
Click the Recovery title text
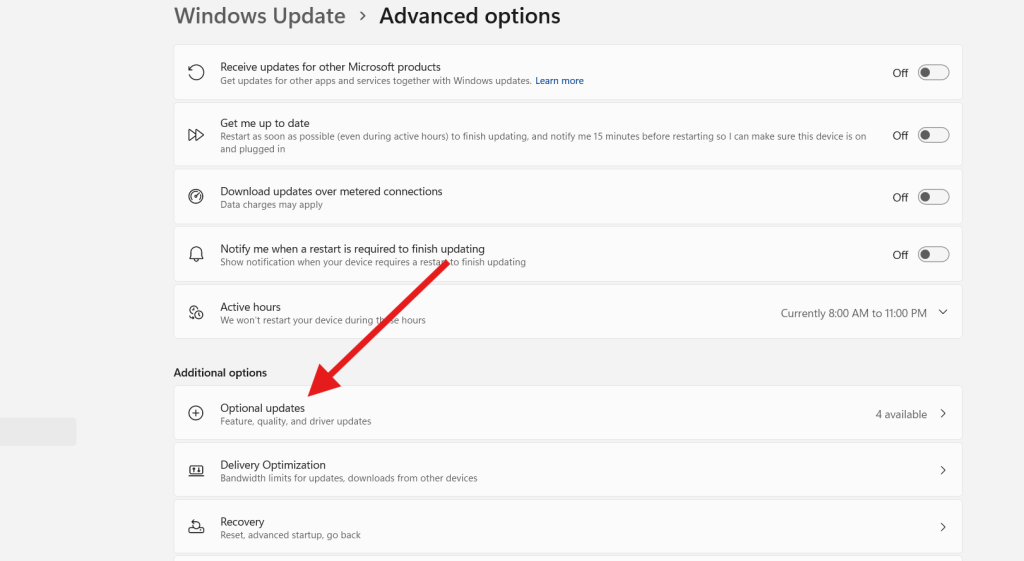[x=242, y=521]
